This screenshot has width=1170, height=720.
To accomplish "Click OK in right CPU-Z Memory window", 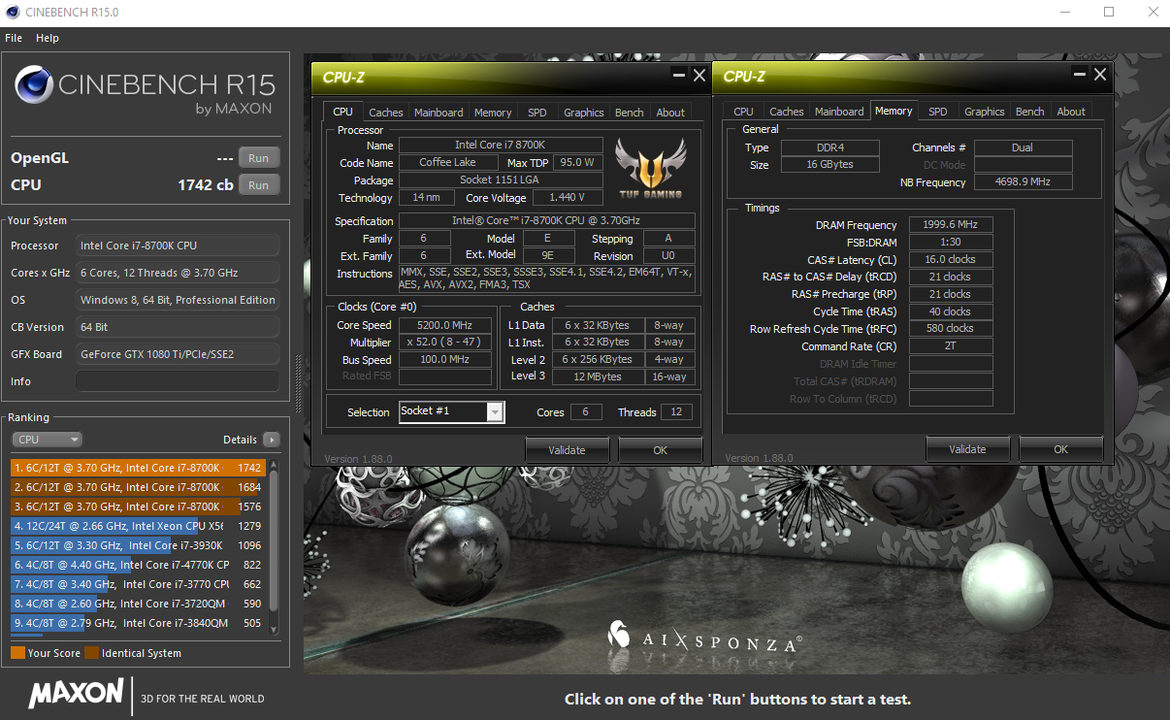I will [1060, 449].
